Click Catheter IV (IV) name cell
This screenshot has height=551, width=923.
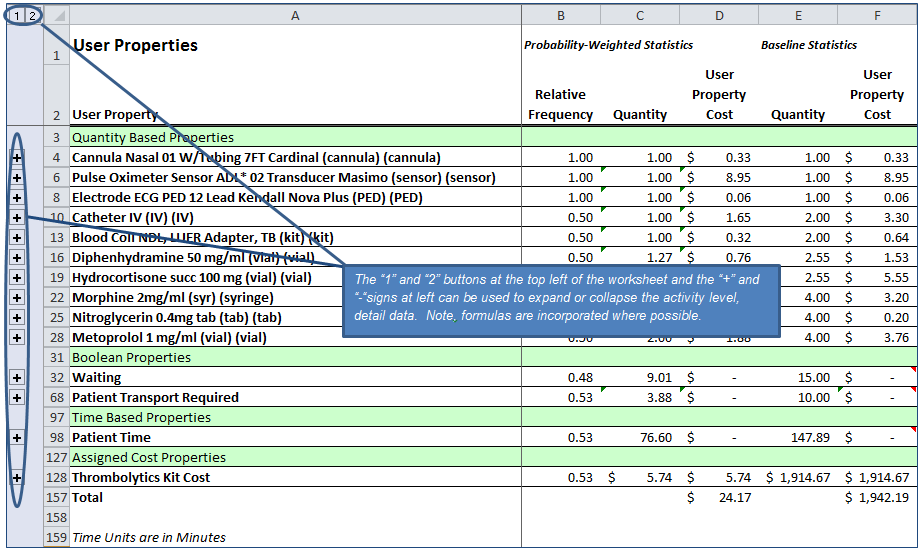pyautogui.click(x=295, y=218)
